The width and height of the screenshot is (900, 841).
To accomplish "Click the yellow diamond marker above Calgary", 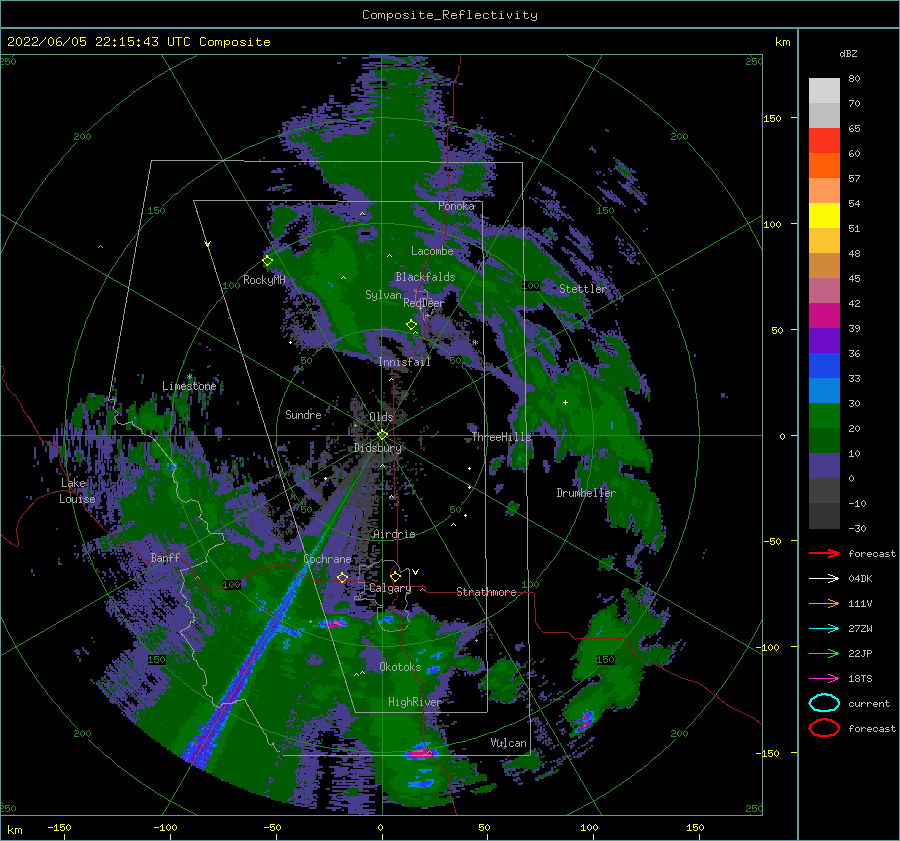I will click(395, 576).
